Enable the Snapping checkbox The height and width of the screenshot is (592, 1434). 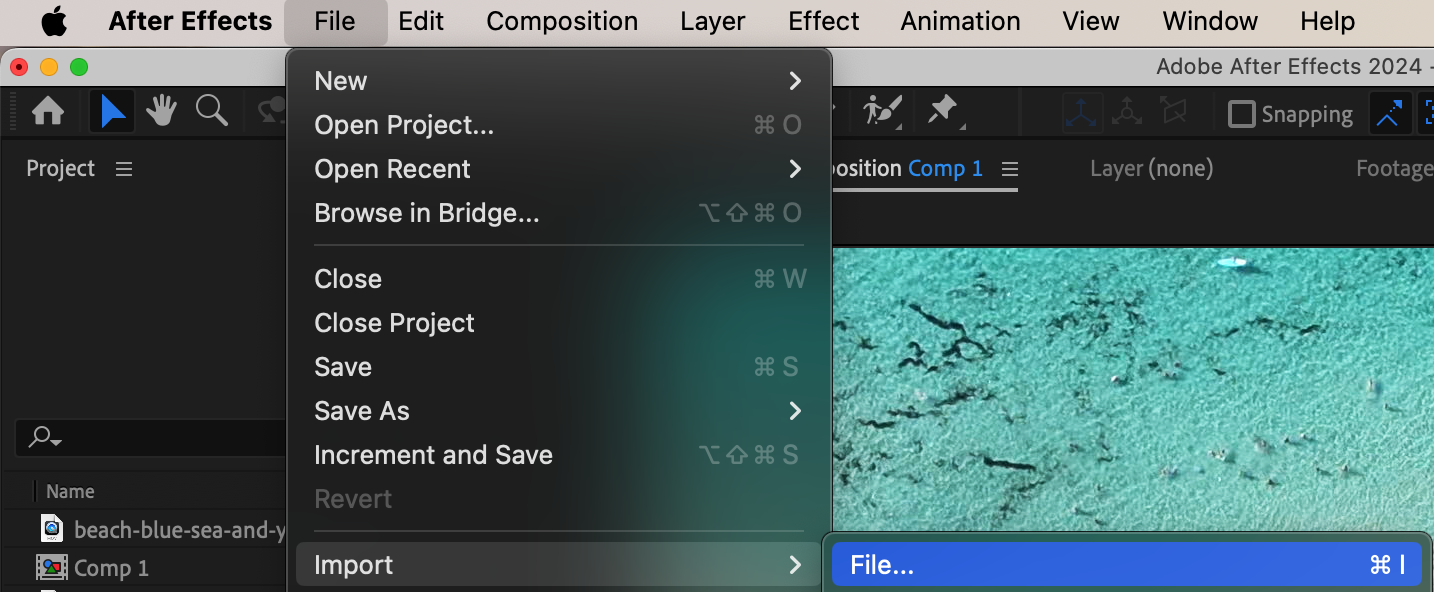point(1241,114)
